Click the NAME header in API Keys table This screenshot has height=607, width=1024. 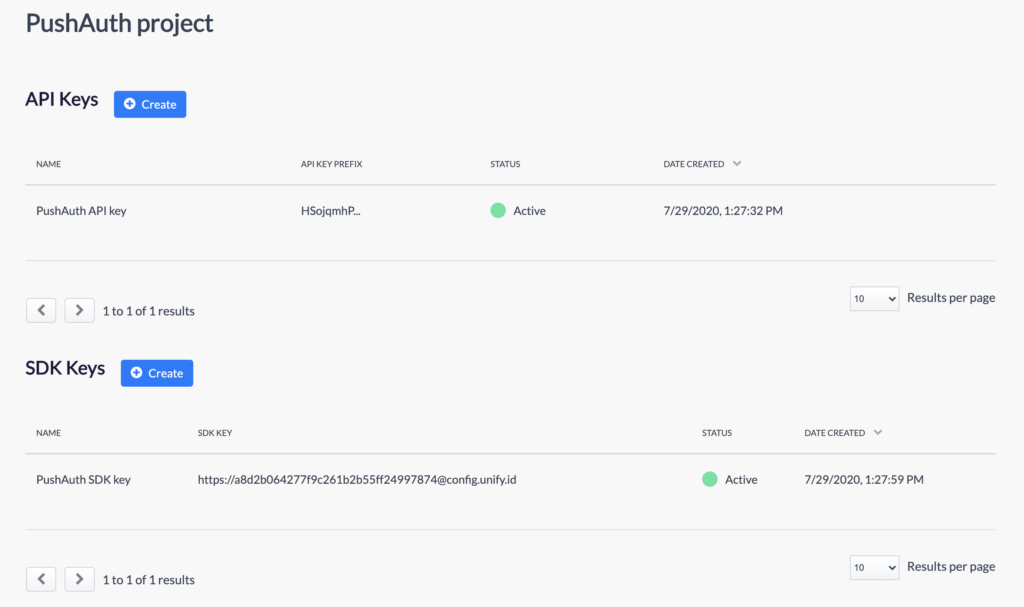(x=48, y=164)
